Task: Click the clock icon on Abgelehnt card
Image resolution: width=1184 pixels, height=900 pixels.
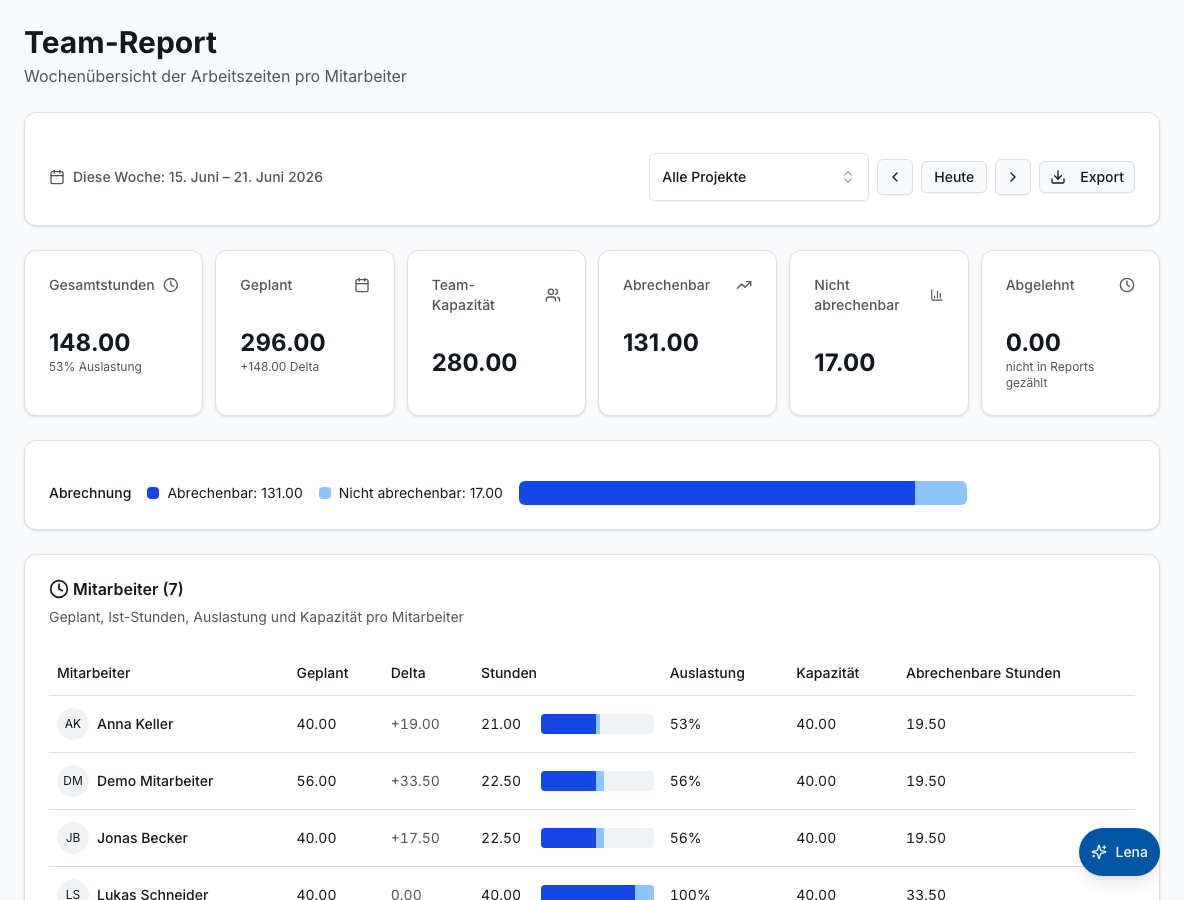Action: click(1127, 285)
